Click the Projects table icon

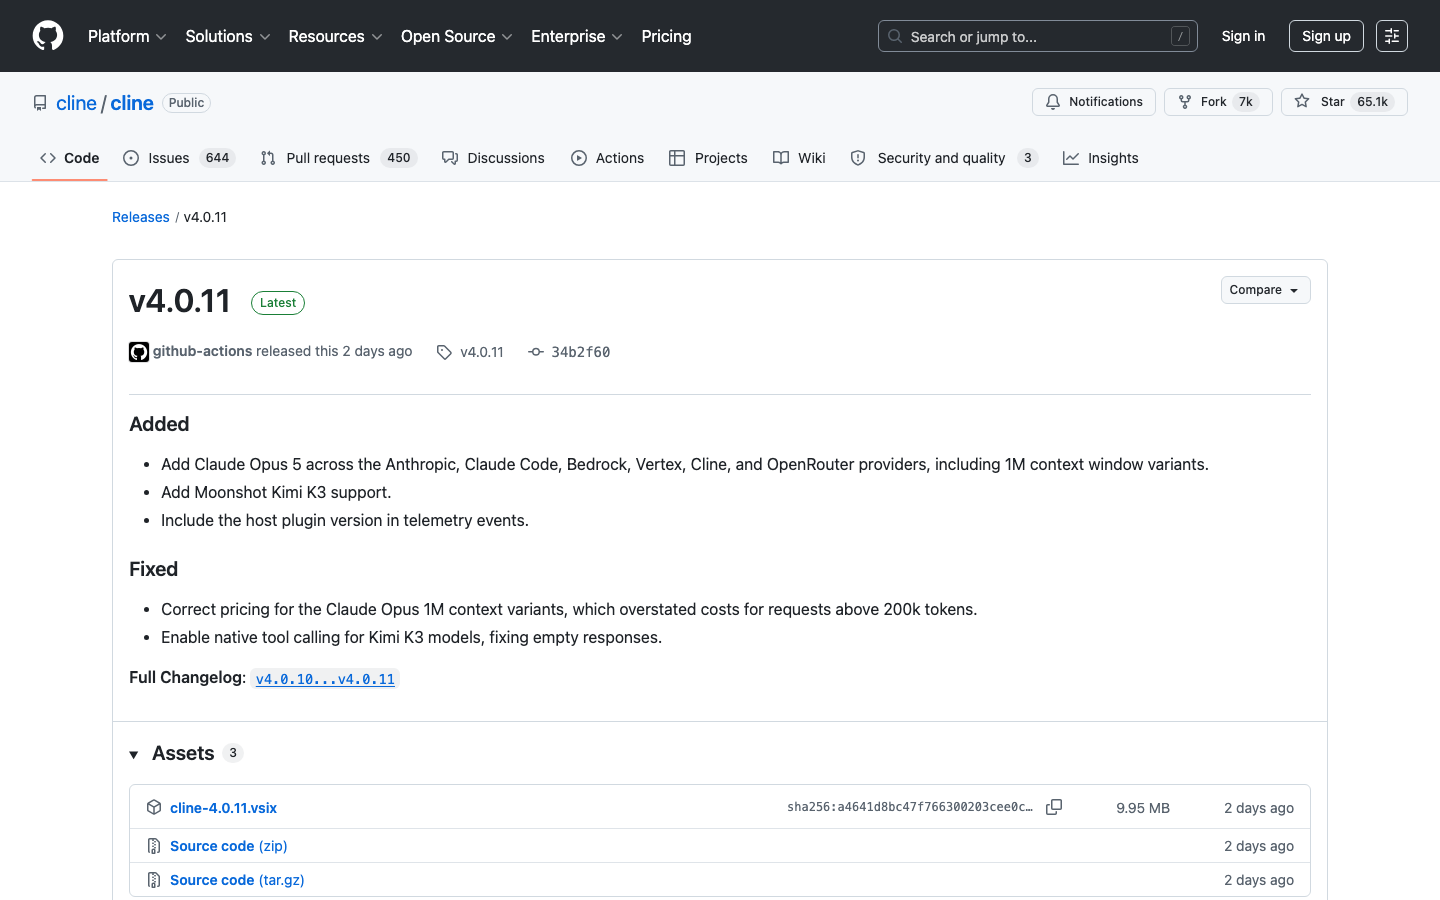click(677, 158)
